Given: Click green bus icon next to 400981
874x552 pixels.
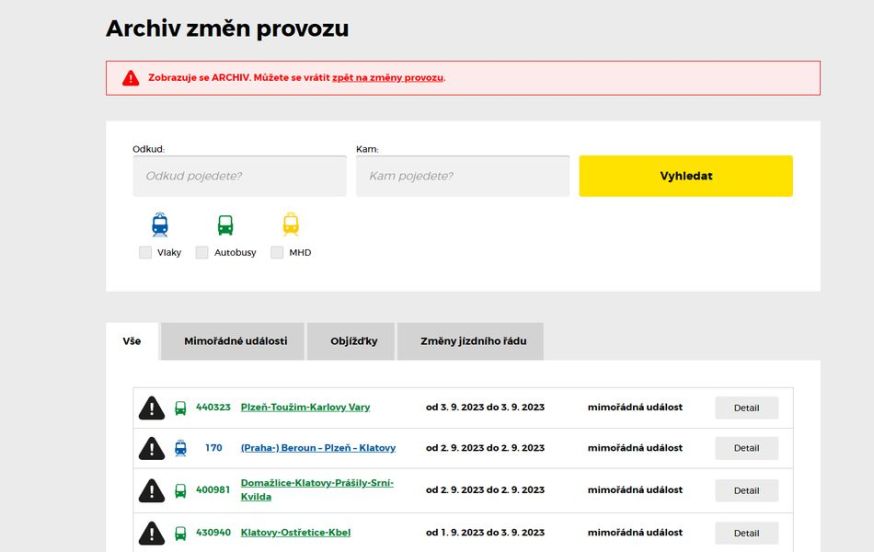Looking at the screenshot, I should tap(181, 491).
